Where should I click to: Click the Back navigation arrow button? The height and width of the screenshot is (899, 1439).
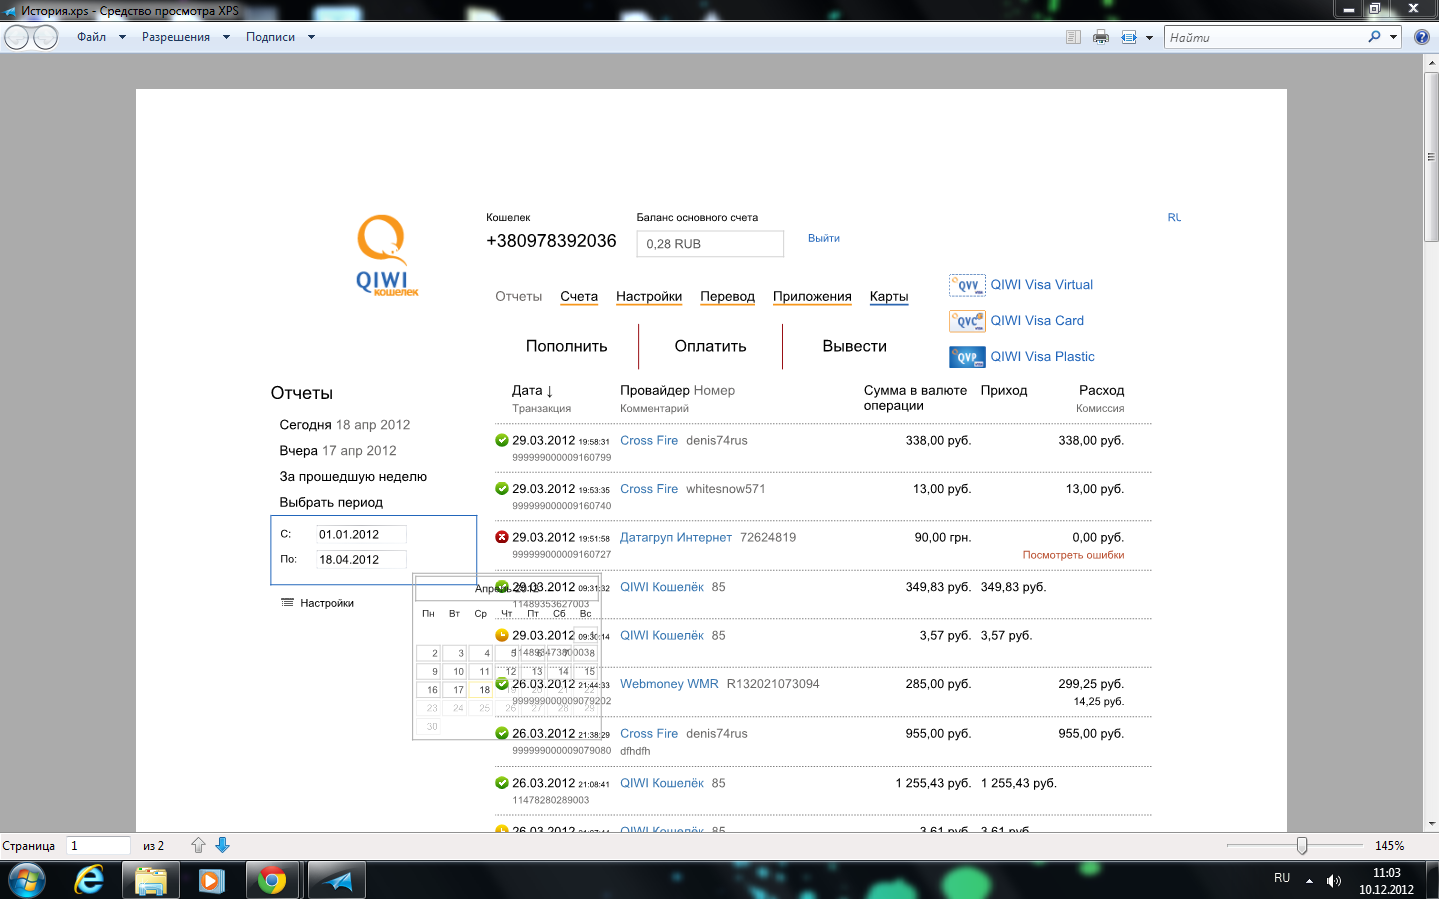[17, 38]
